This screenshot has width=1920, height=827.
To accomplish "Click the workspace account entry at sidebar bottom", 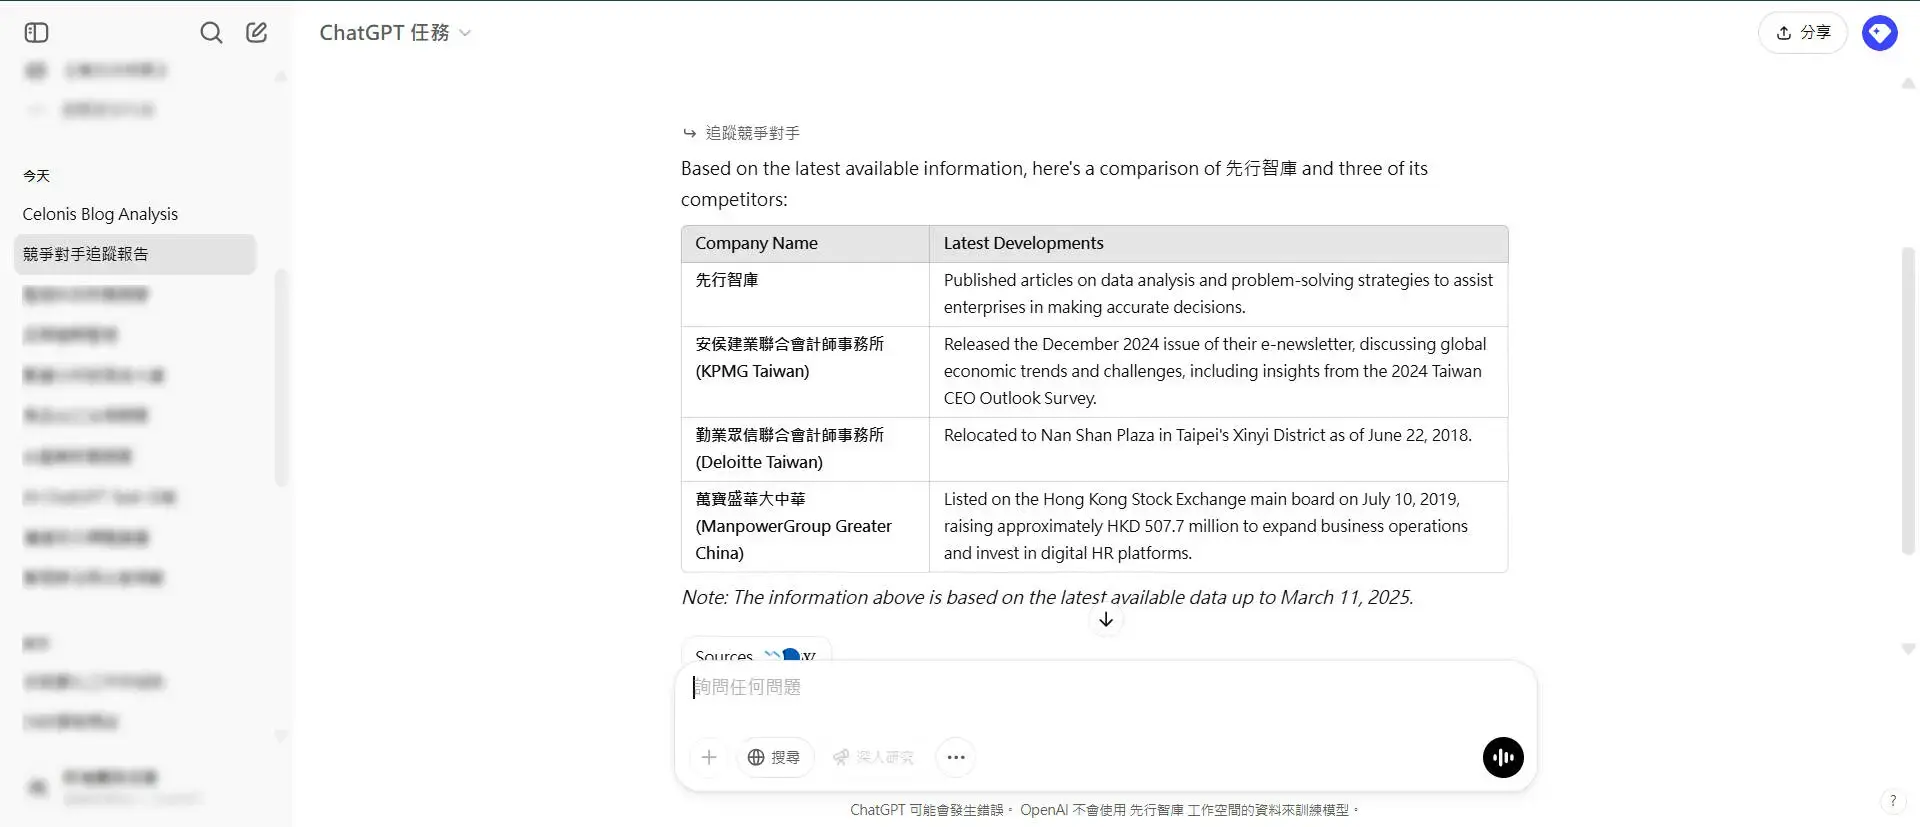I will point(135,787).
